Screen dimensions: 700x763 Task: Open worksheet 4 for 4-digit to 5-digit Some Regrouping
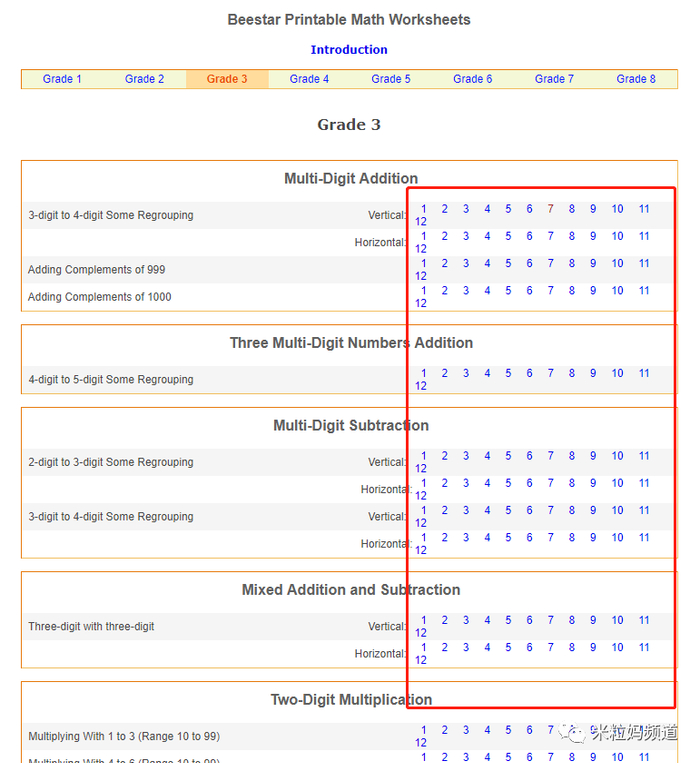(487, 373)
